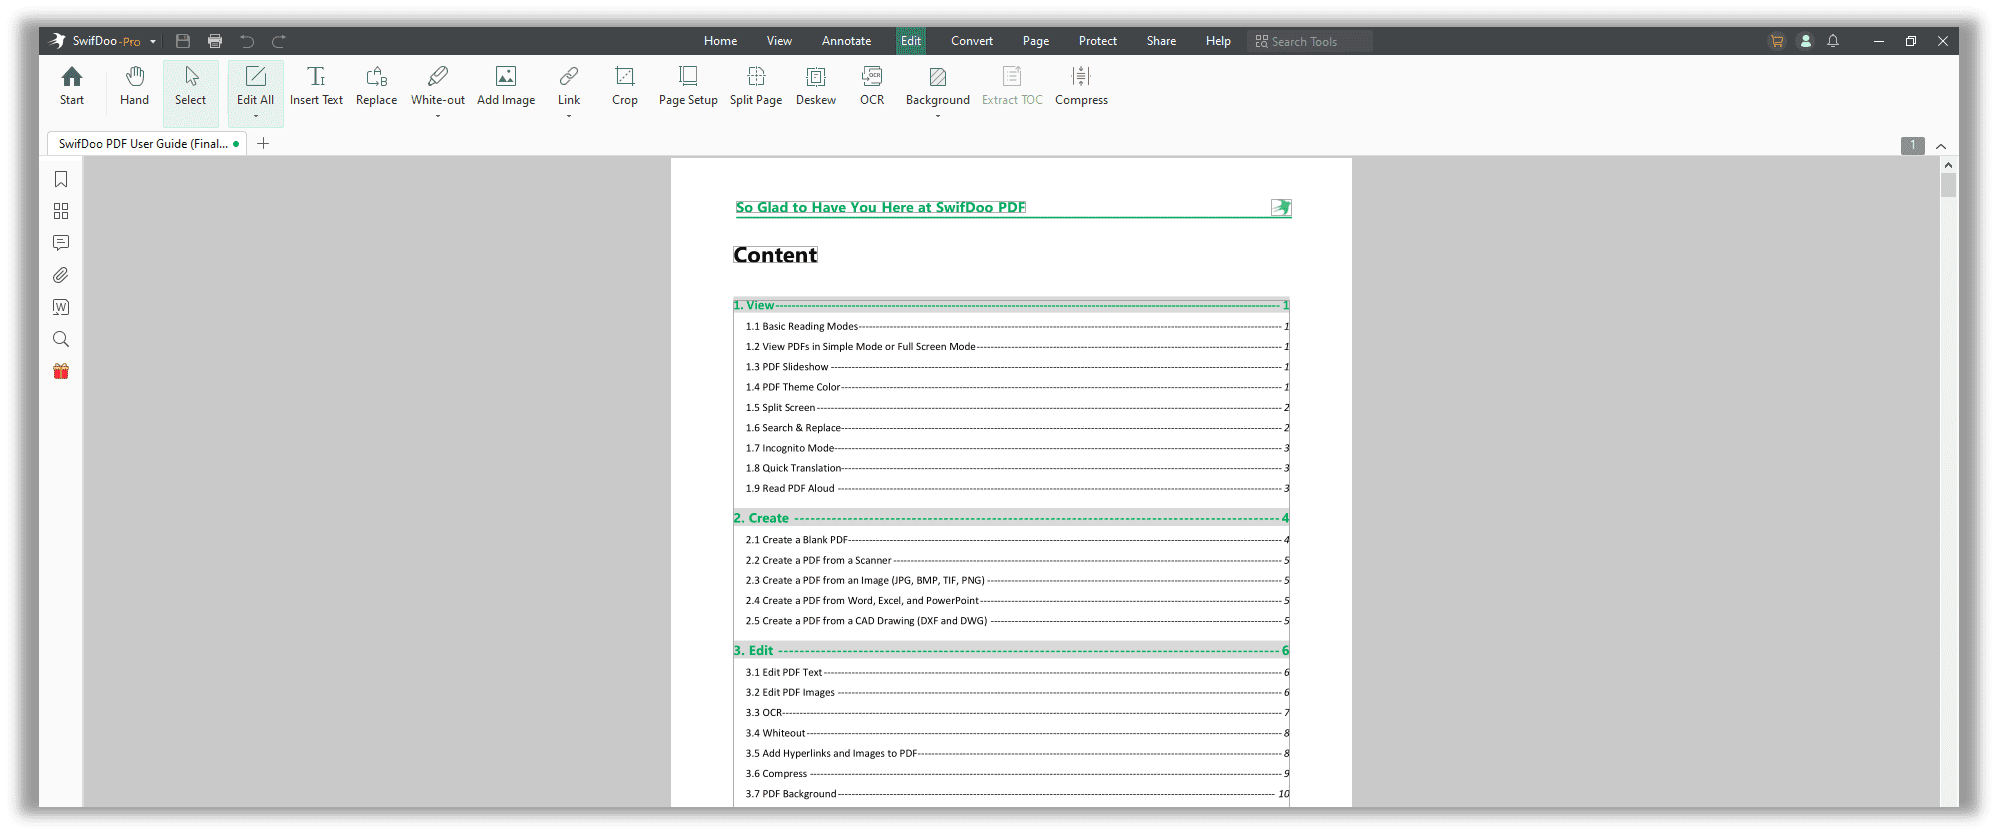Click the Search Tools field
Viewport: 2000px width, 836px height.
[x=1310, y=41]
